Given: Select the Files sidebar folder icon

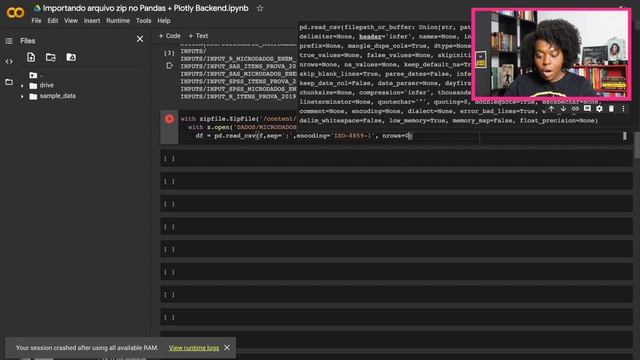Looking at the screenshot, I should tap(9, 82).
